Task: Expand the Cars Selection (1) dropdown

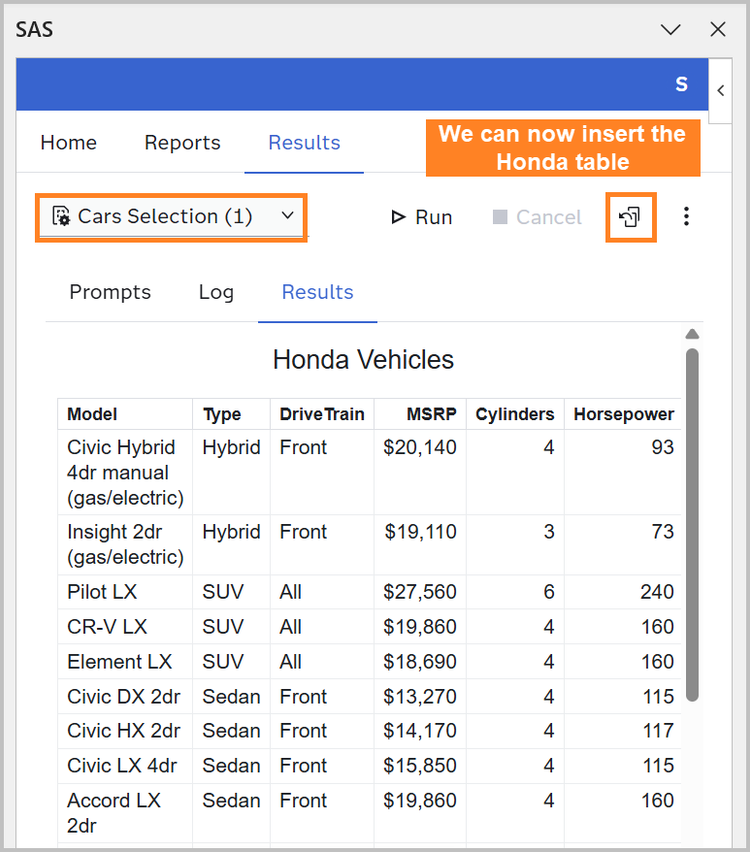Action: pos(288,215)
